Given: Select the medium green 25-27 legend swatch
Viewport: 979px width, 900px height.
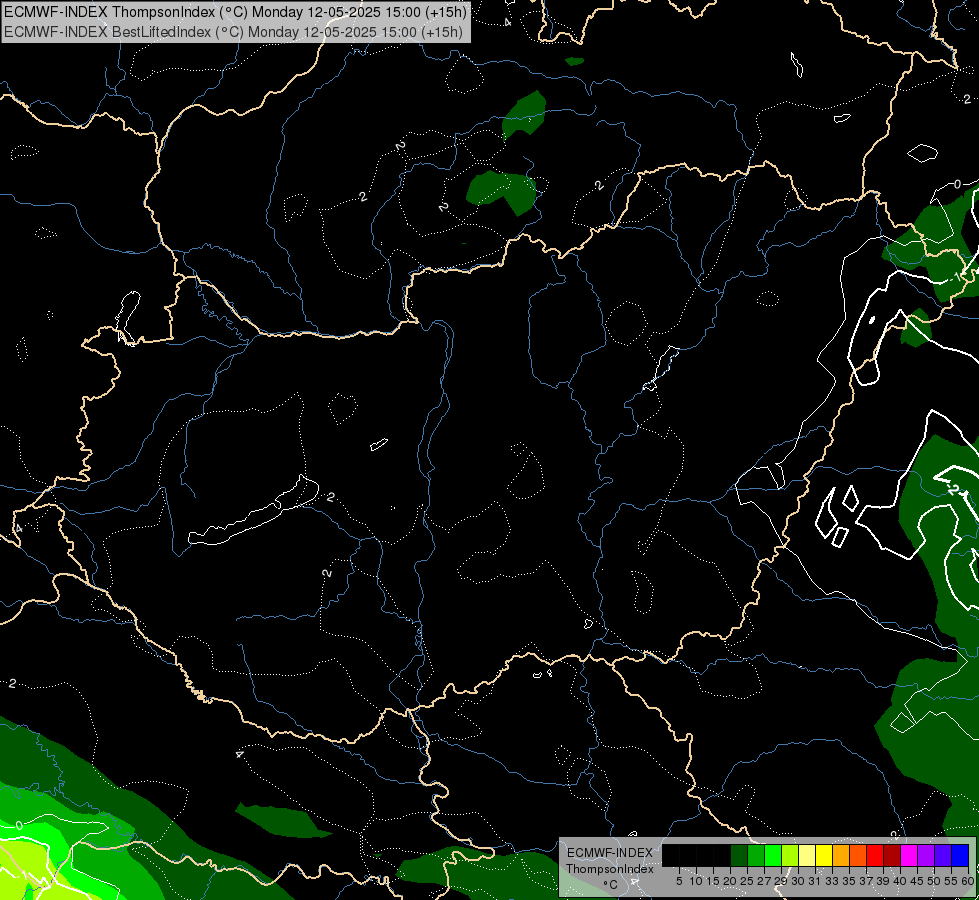Looking at the screenshot, I should pyautogui.click(x=756, y=855).
